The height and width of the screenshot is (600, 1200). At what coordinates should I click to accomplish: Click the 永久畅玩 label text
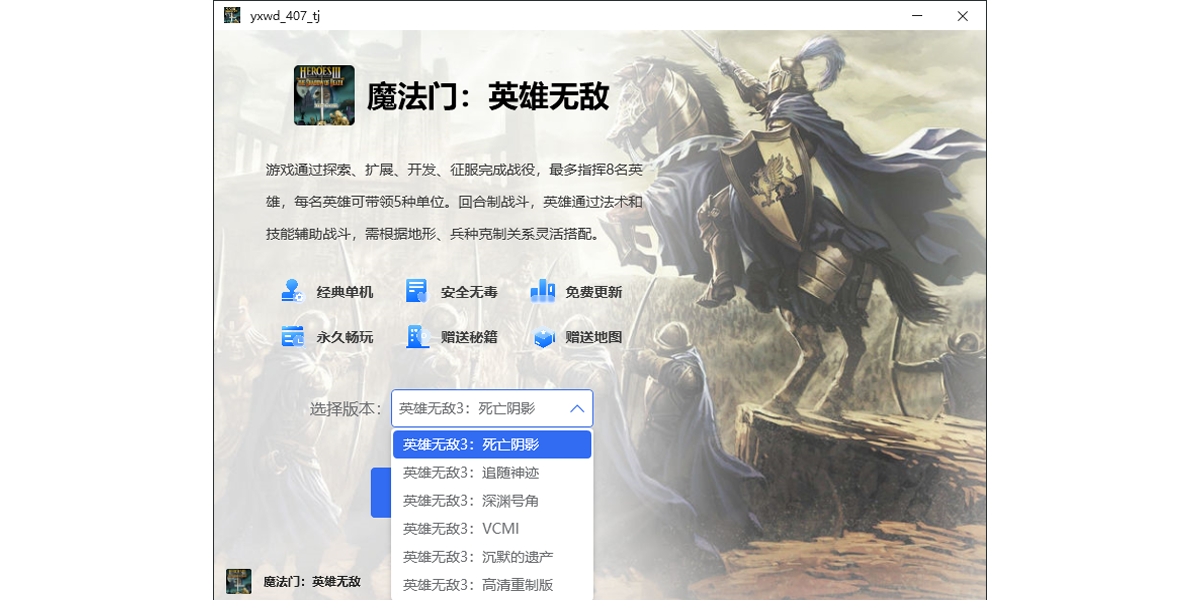click(345, 337)
